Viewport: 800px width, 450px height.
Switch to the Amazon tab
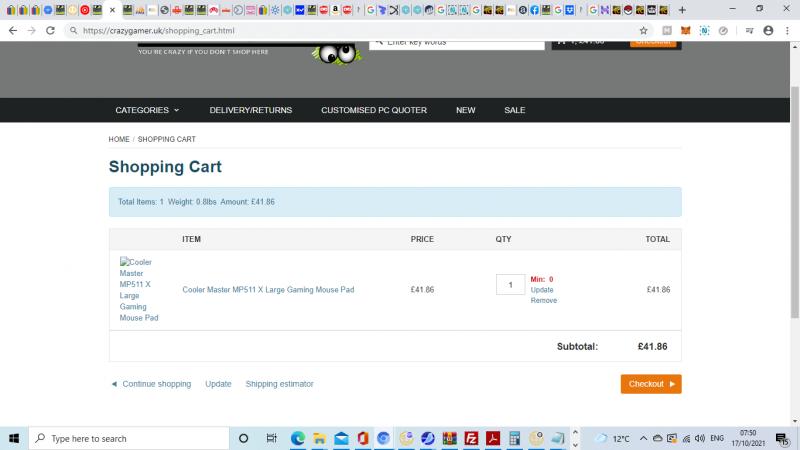[x=335, y=10]
